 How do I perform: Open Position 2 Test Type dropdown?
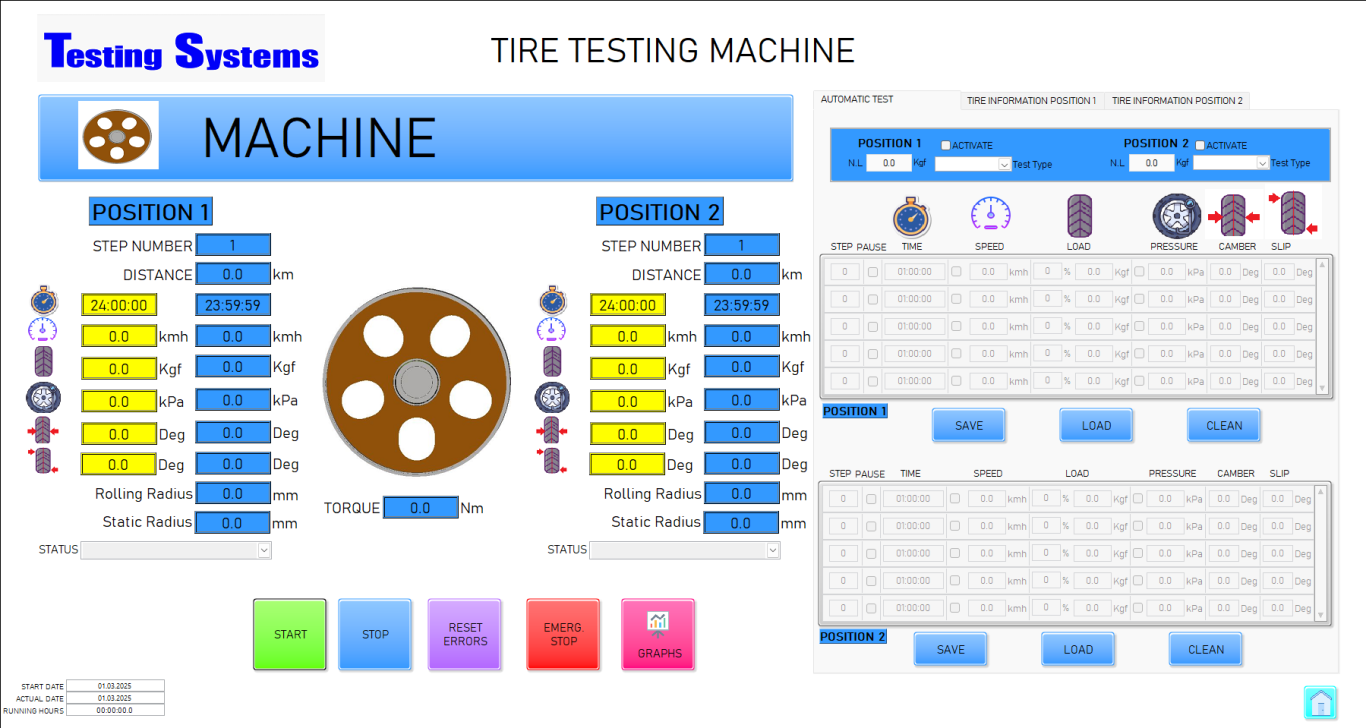pos(1232,163)
